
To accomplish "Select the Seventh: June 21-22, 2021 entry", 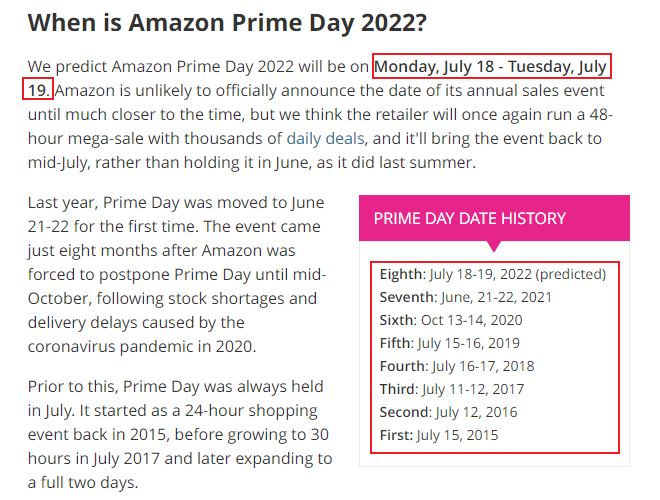I will [466, 297].
